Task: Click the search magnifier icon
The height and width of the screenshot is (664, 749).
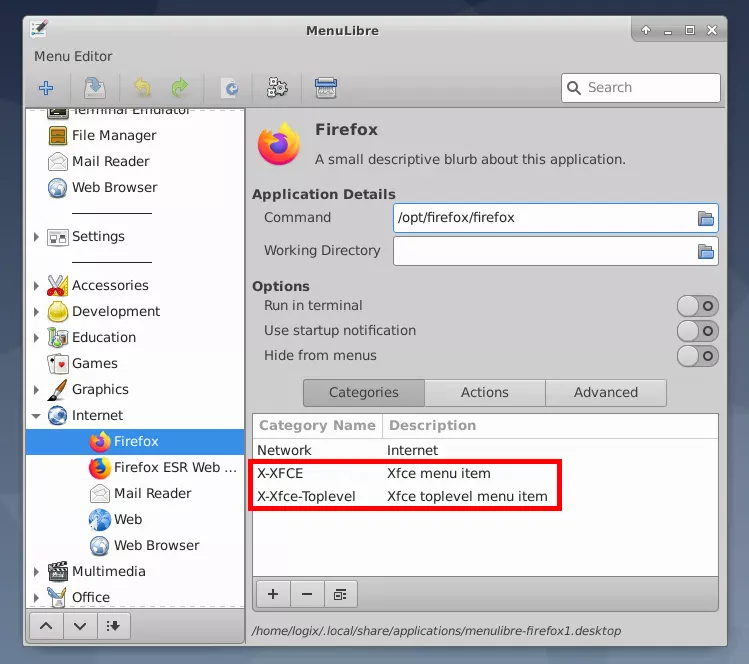Action: [x=574, y=88]
